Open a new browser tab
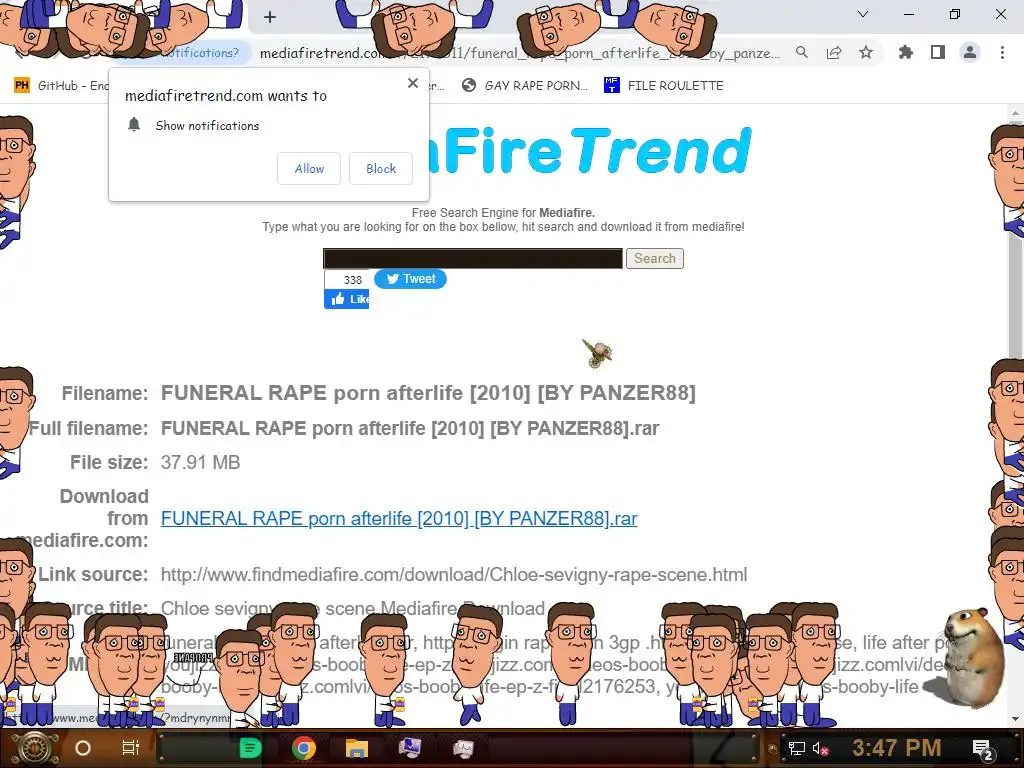Screen dimensions: 1024x768 tap(270, 17)
